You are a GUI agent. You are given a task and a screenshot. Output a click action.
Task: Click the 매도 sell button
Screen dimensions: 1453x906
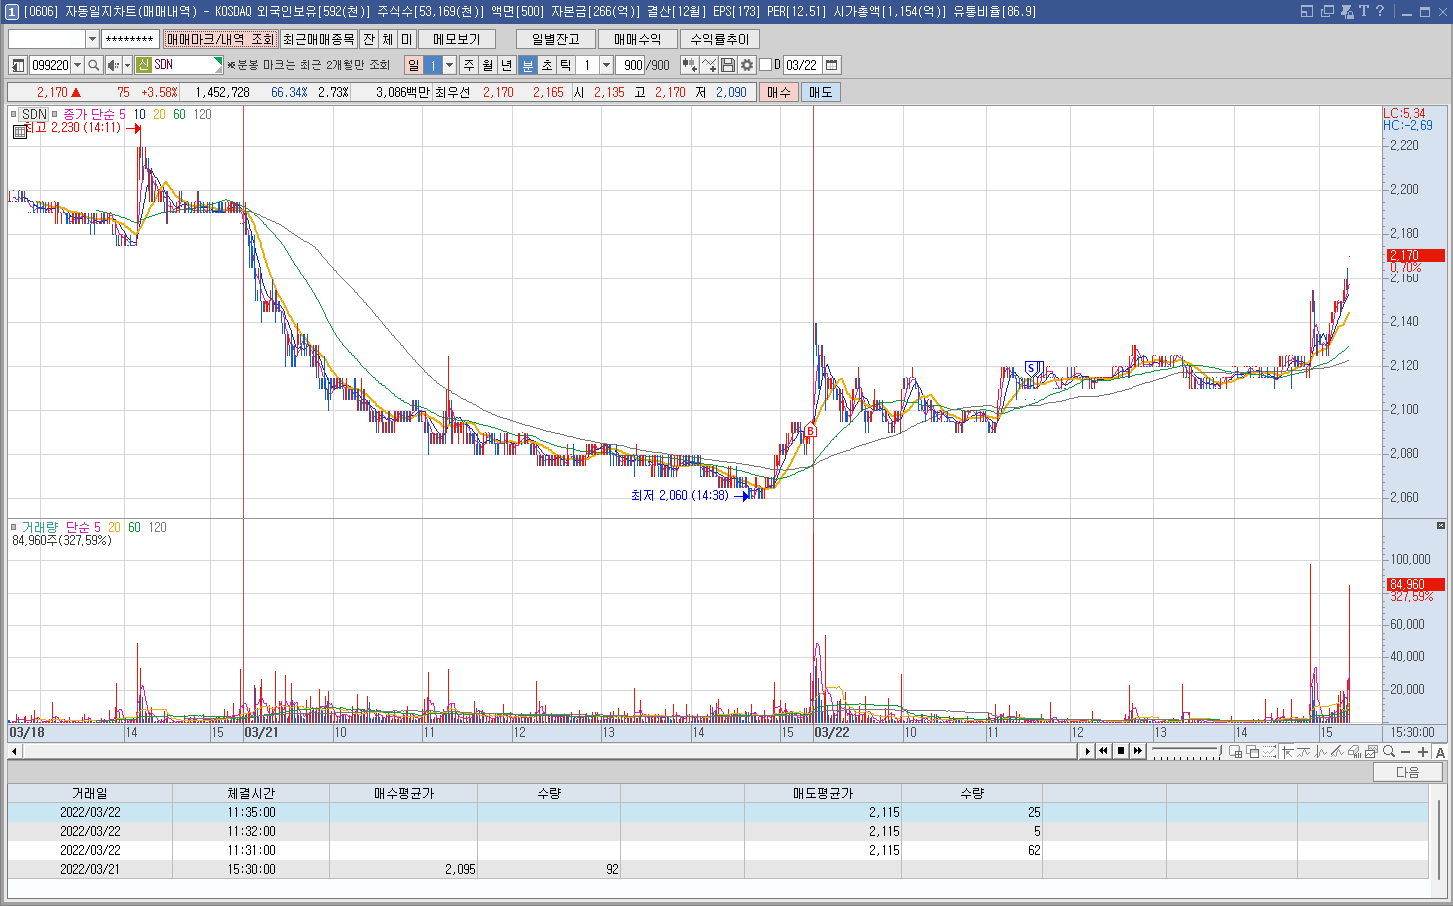[821, 92]
